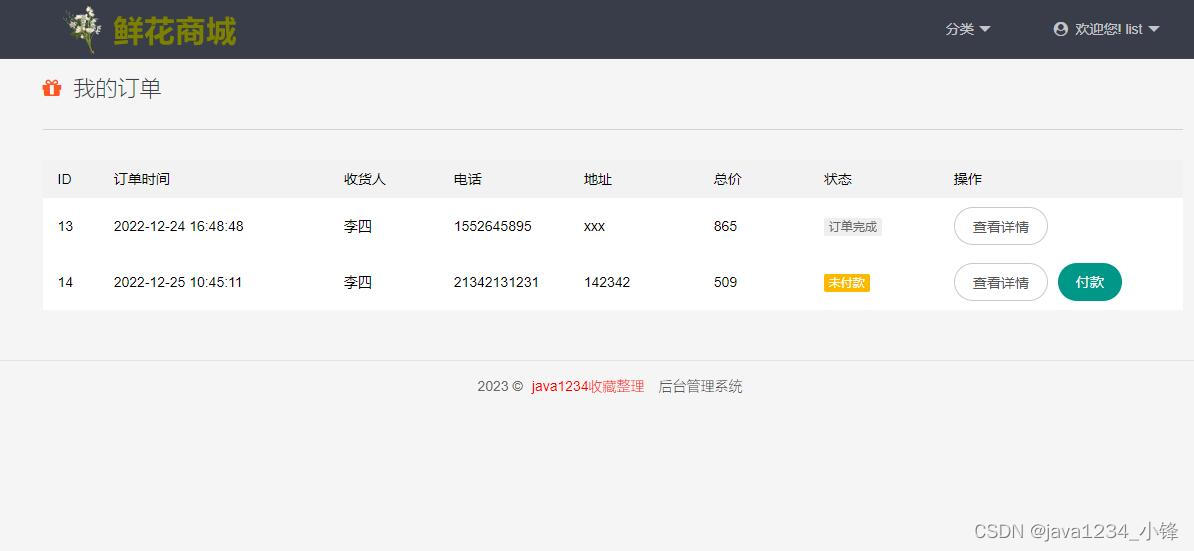Click the ID column header
The width and height of the screenshot is (1194, 551).
(65, 180)
